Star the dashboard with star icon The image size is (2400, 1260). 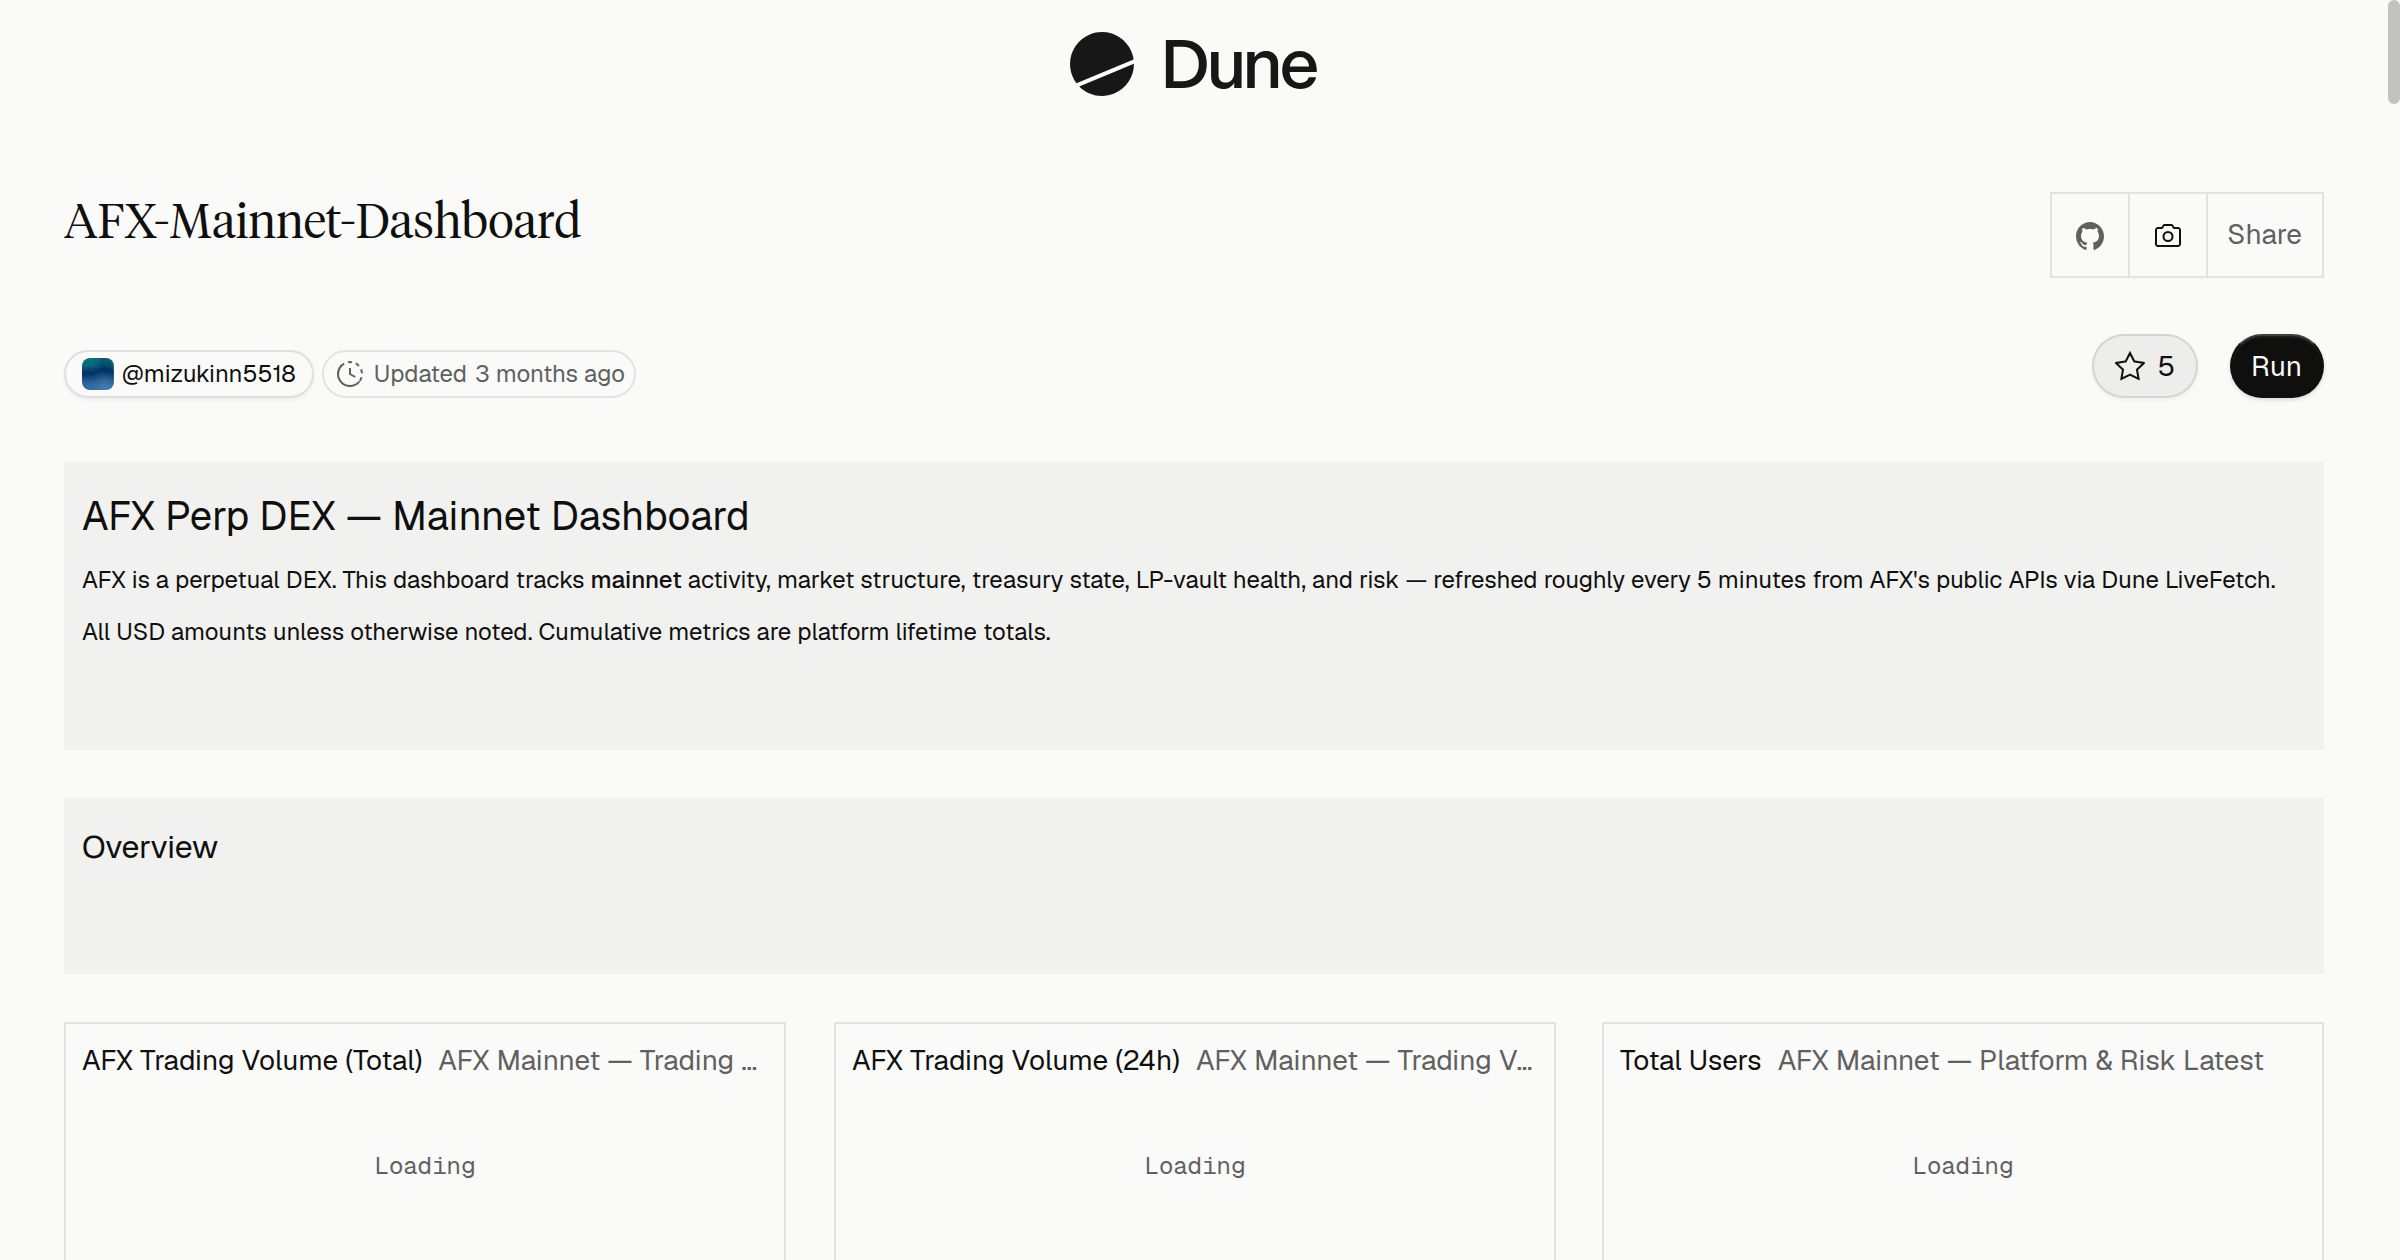(x=2129, y=366)
